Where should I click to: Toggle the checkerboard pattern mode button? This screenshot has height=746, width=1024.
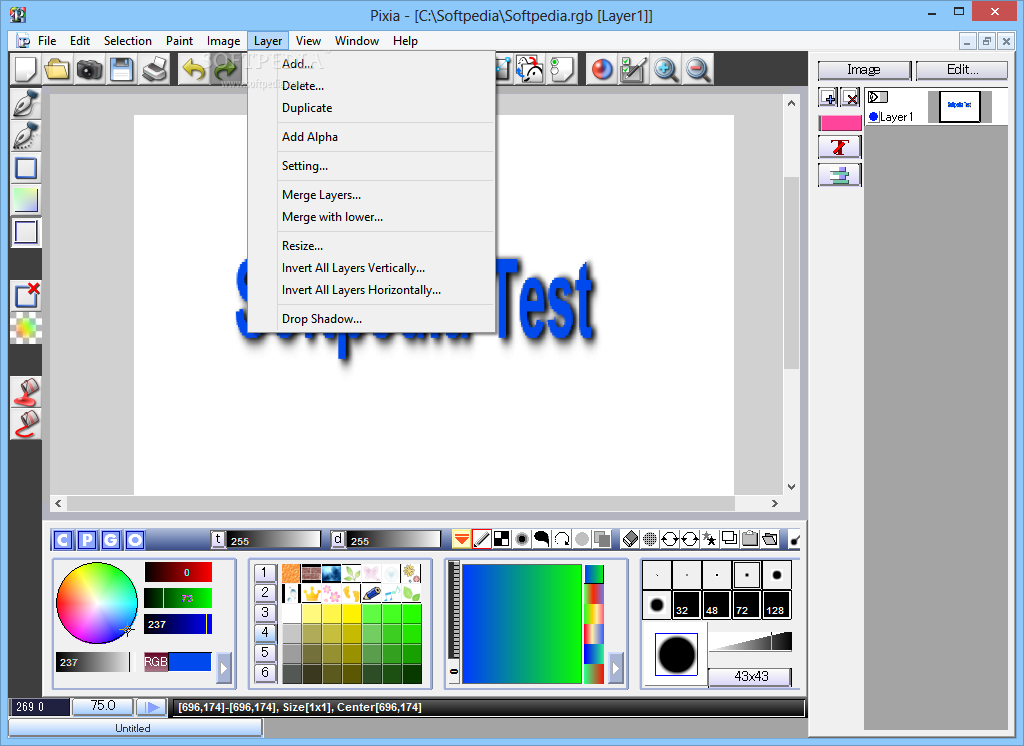click(x=502, y=539)
